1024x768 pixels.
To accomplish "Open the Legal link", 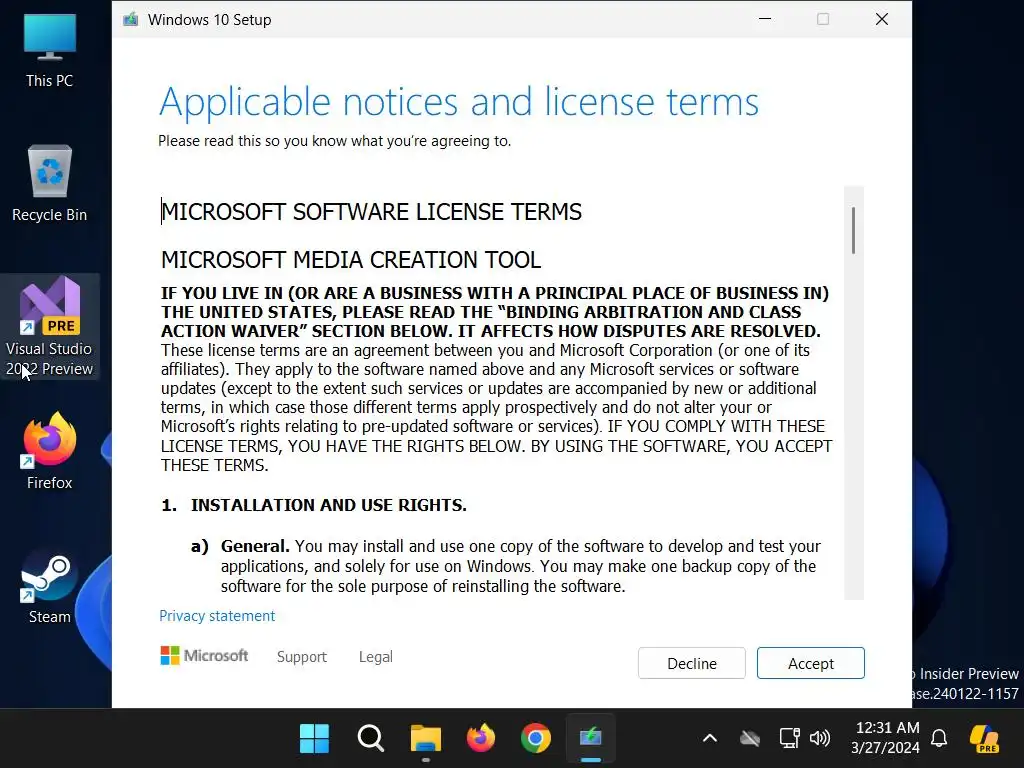I will (376, 656).
